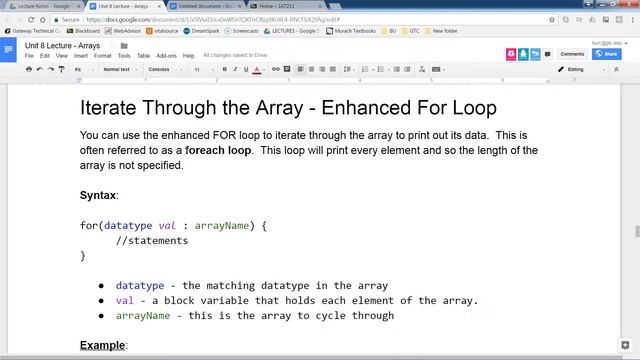
Task: Open the Format menu
Action: pyautogui.click(x=102, y=56)
